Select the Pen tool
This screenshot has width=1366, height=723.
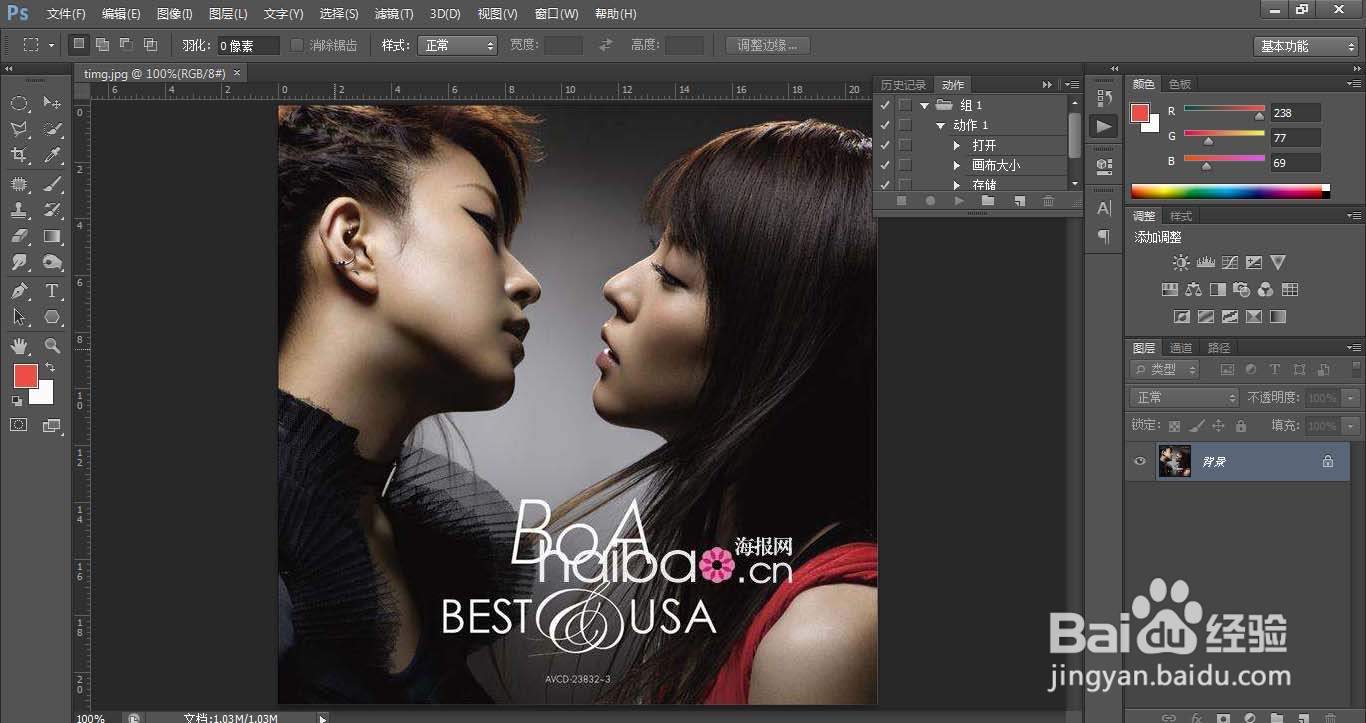[19, 291]
